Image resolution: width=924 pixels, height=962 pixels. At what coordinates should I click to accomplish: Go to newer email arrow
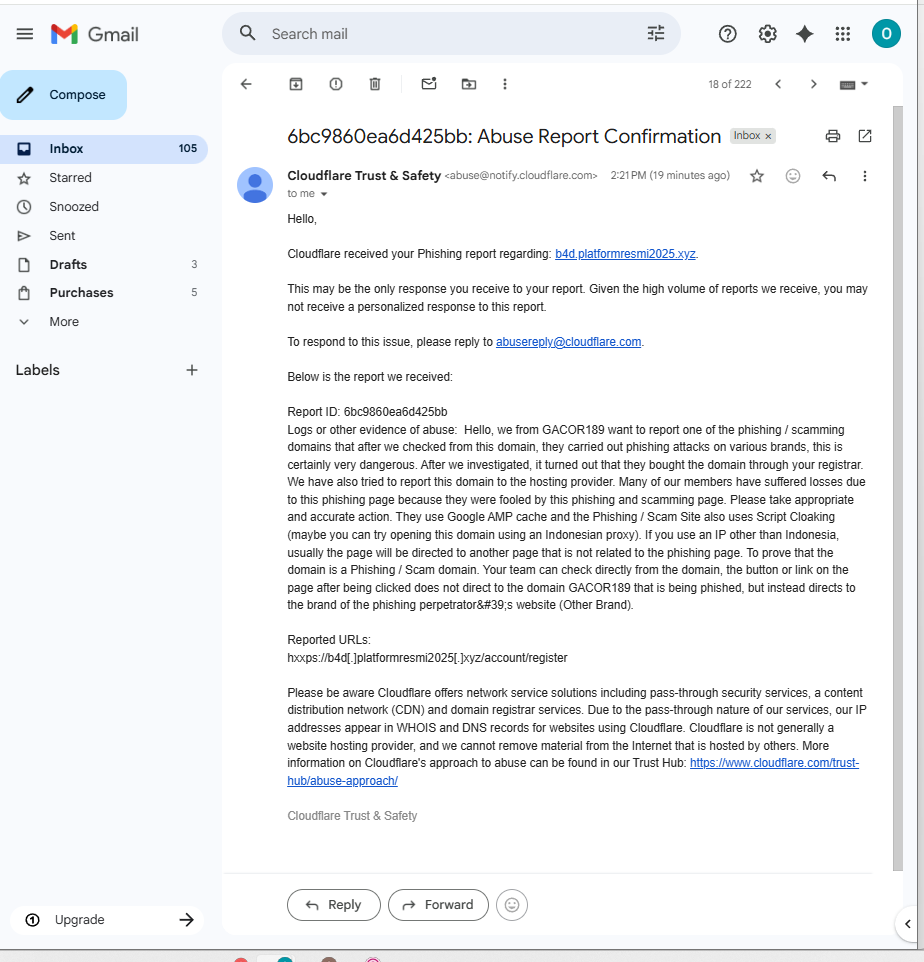point(778,84)
